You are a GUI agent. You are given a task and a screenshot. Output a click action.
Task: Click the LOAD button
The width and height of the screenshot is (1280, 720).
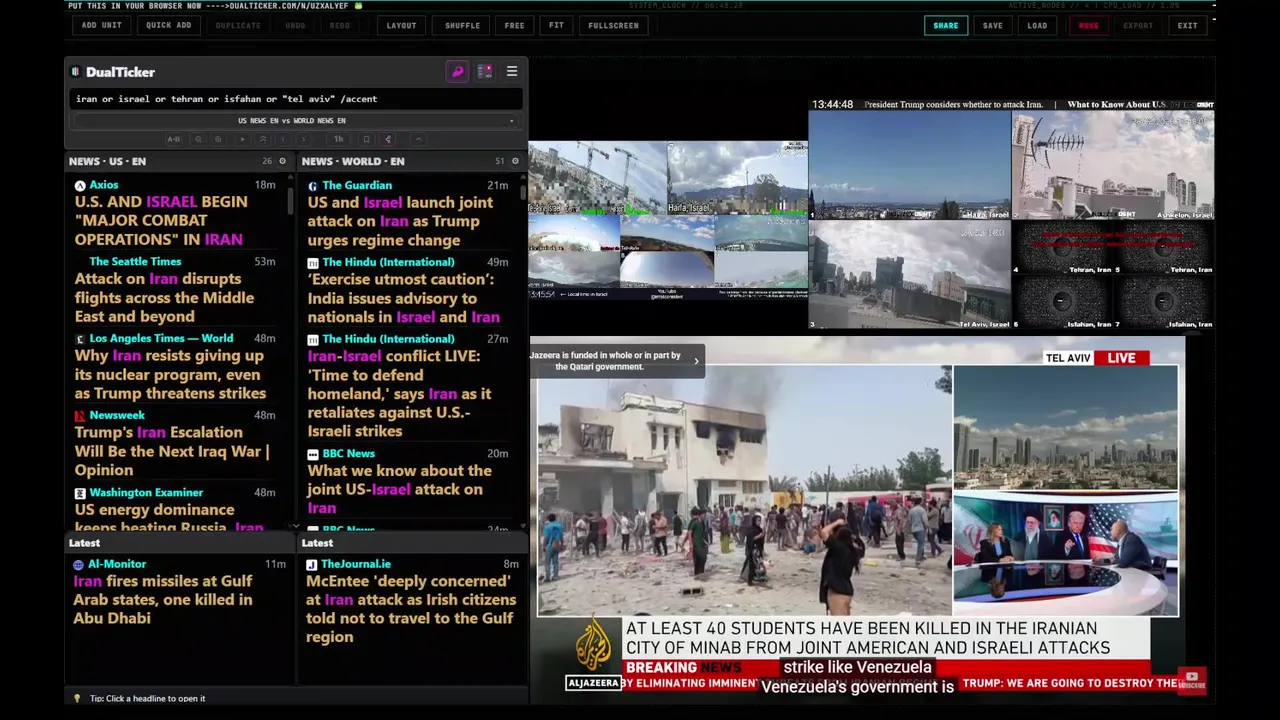click(x=1037, y=25)
